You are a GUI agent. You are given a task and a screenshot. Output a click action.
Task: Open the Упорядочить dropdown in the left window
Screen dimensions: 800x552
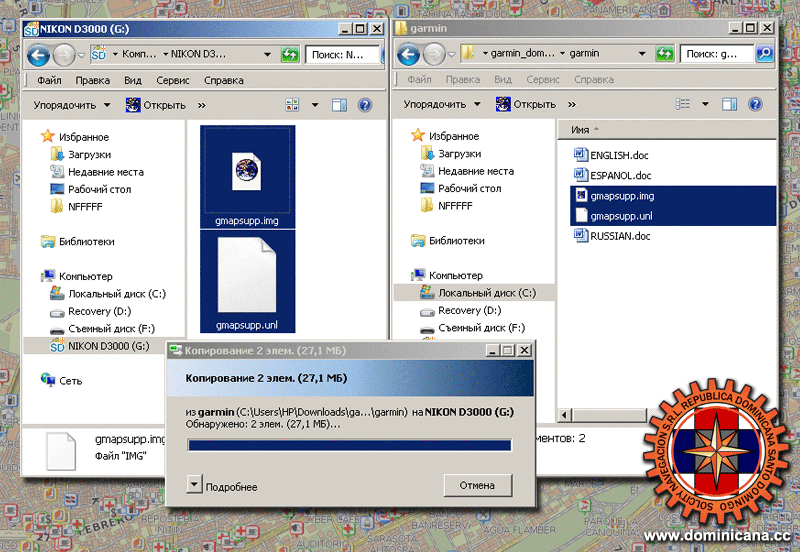[x=70, y=104]
